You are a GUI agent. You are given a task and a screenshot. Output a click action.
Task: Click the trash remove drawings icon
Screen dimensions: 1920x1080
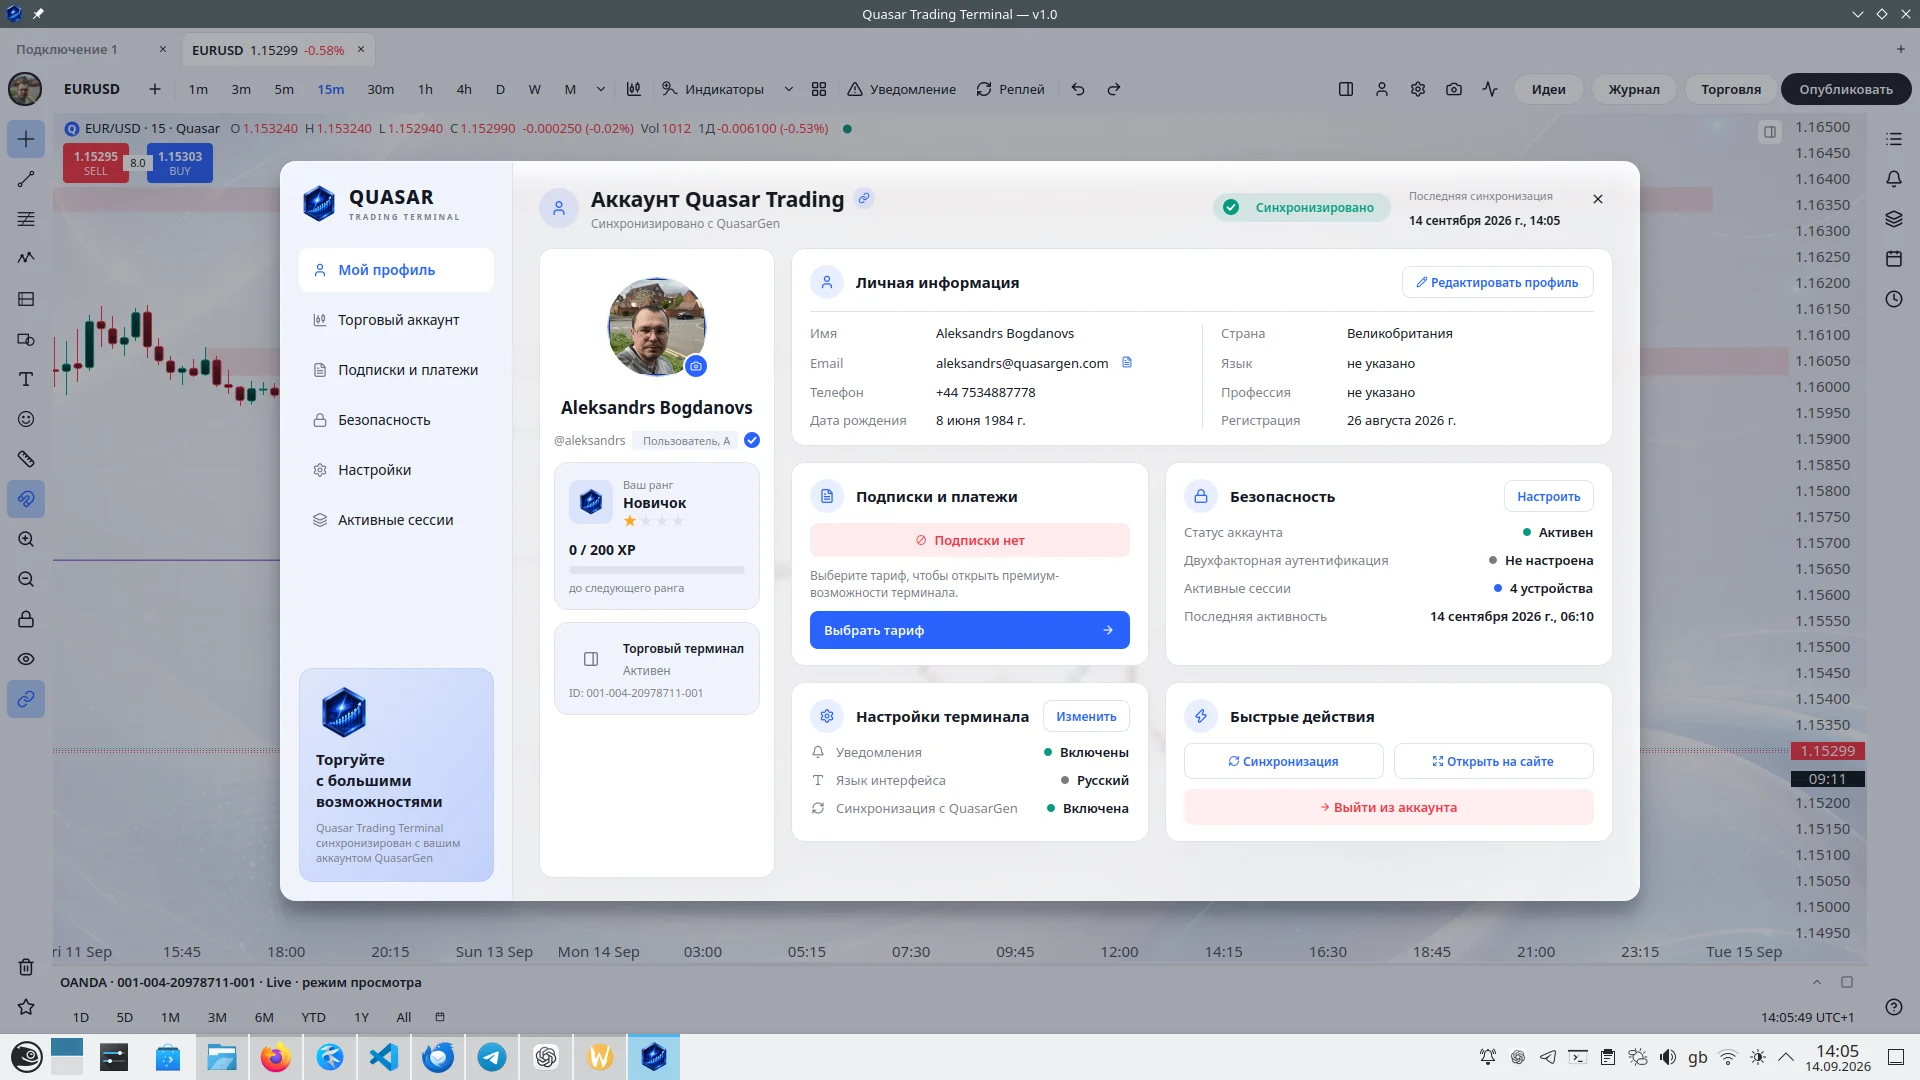[26, 967]
